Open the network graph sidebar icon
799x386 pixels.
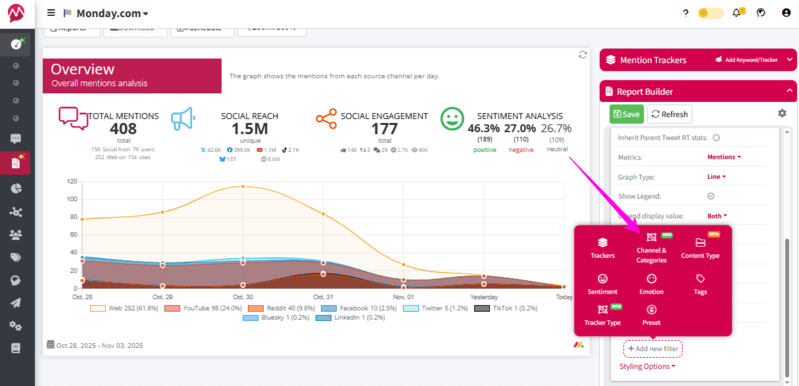tap(16, 212)
